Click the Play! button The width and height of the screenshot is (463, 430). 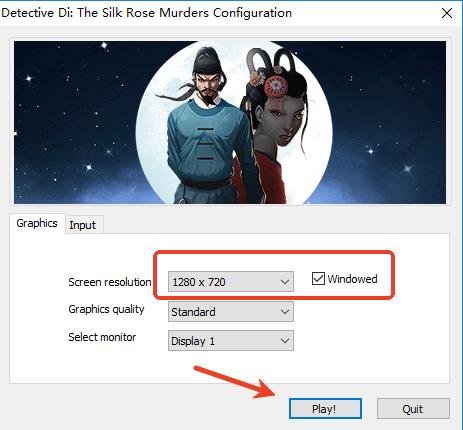click(x=325, y=408)
